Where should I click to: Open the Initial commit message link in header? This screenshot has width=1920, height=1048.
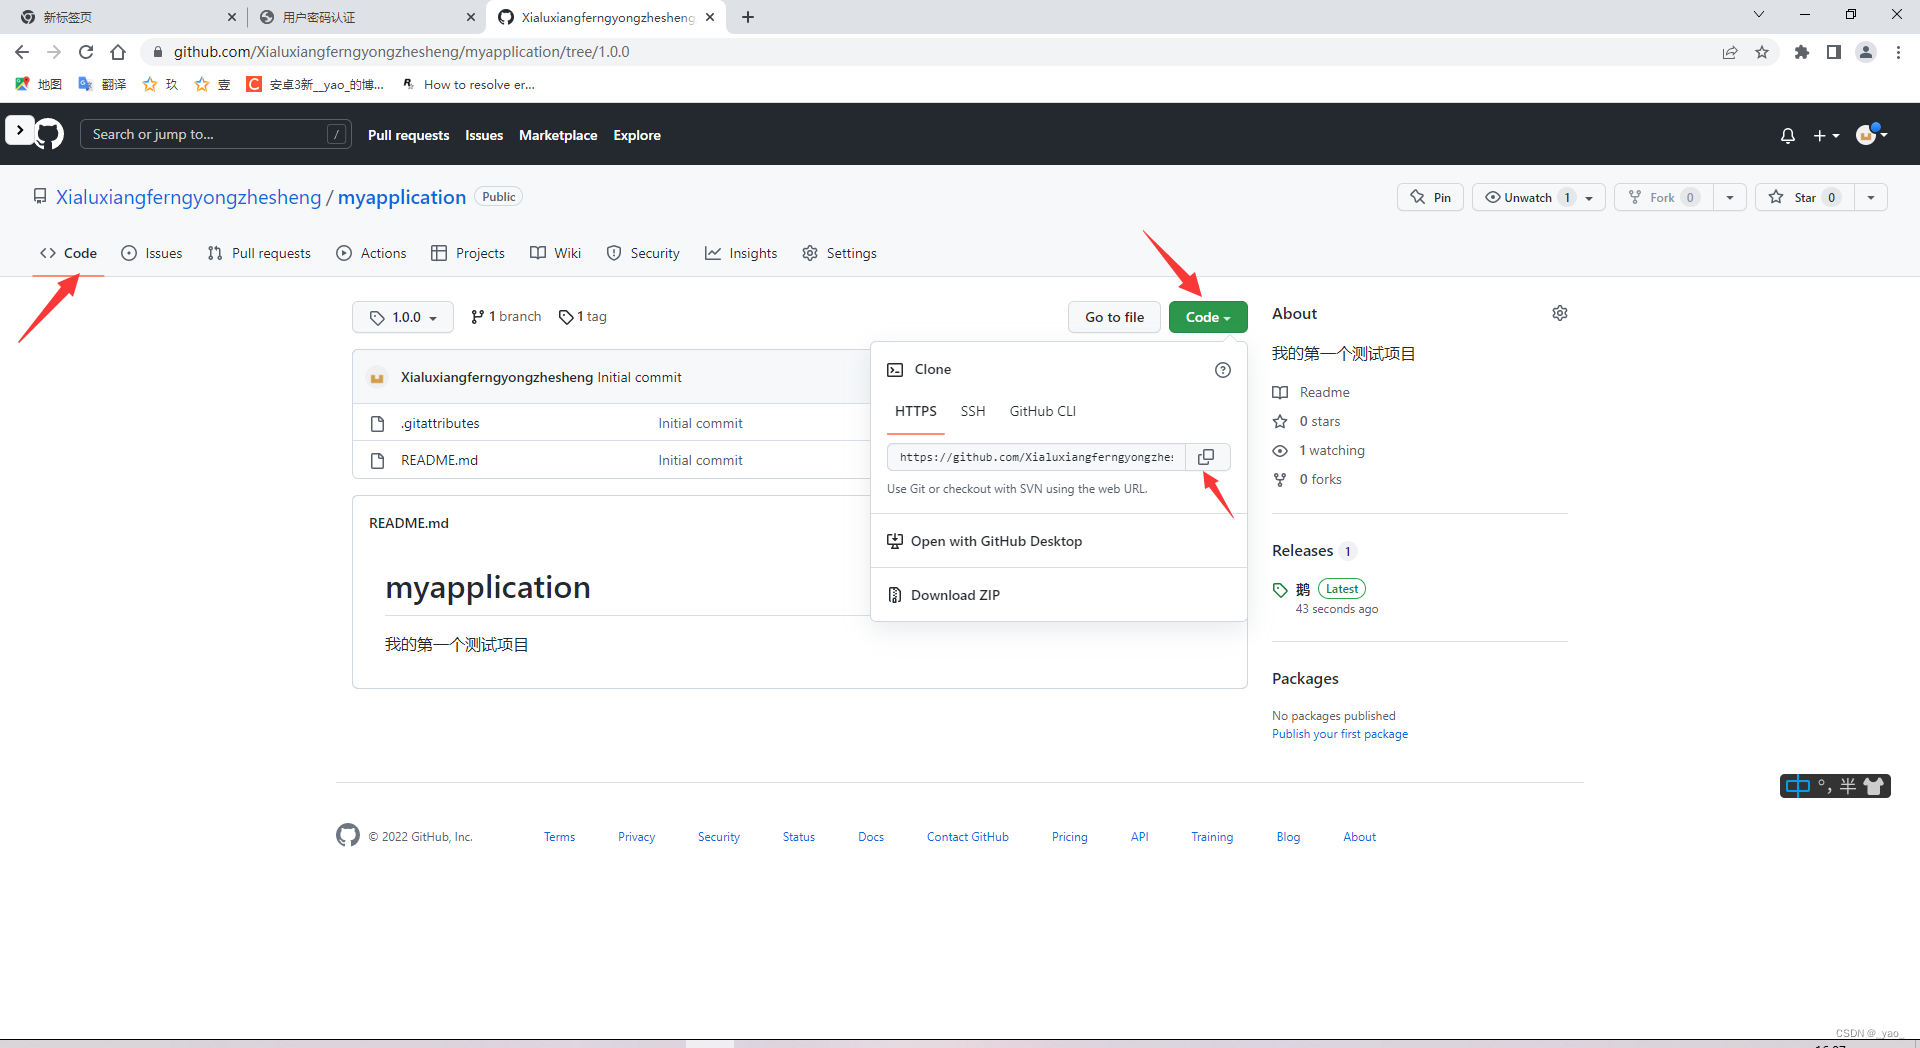(640, 377)
